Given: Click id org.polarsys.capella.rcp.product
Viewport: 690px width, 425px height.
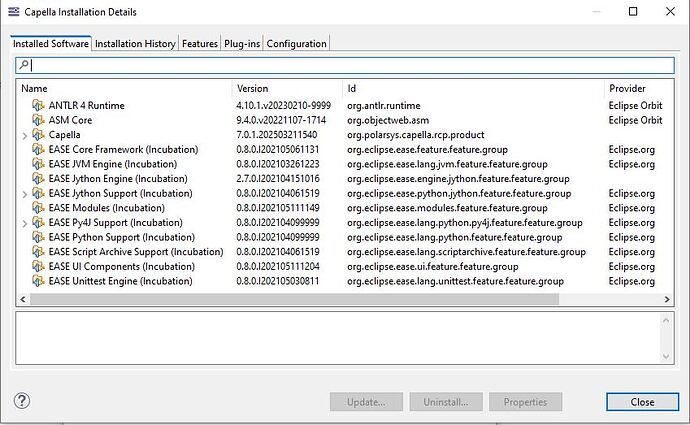Looking at the screenshot, I should 415,135.
